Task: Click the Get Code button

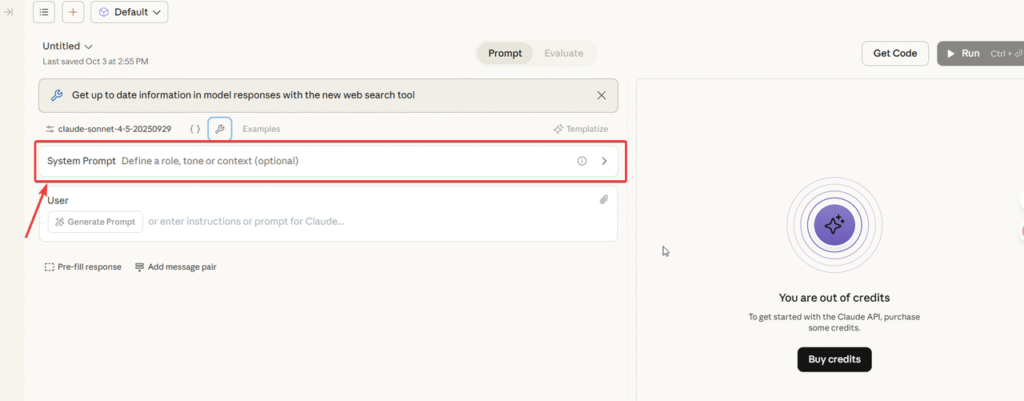Action: coord(894,53)
